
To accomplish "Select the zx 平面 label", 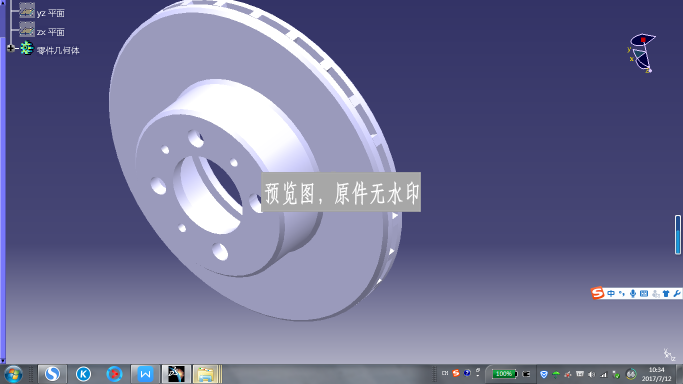I will point(51,32).
